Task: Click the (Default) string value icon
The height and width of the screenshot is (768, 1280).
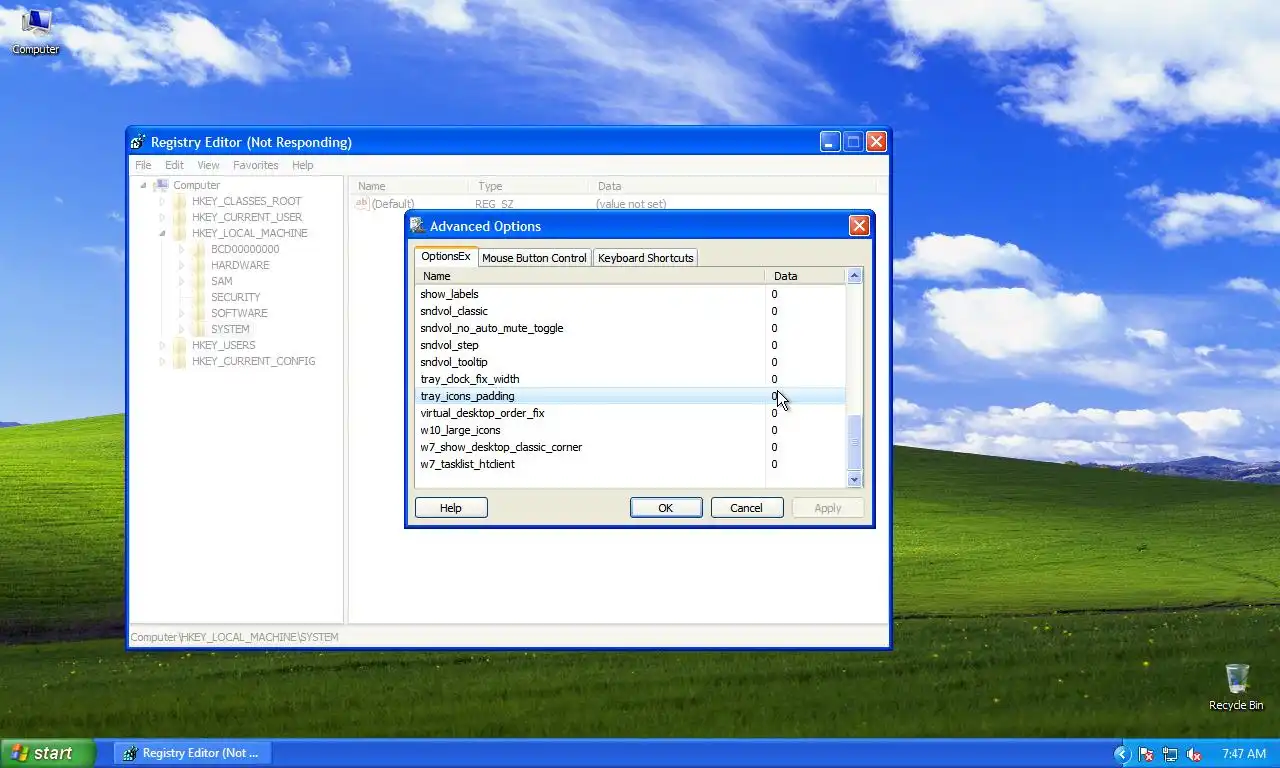Action: (362, 204)
